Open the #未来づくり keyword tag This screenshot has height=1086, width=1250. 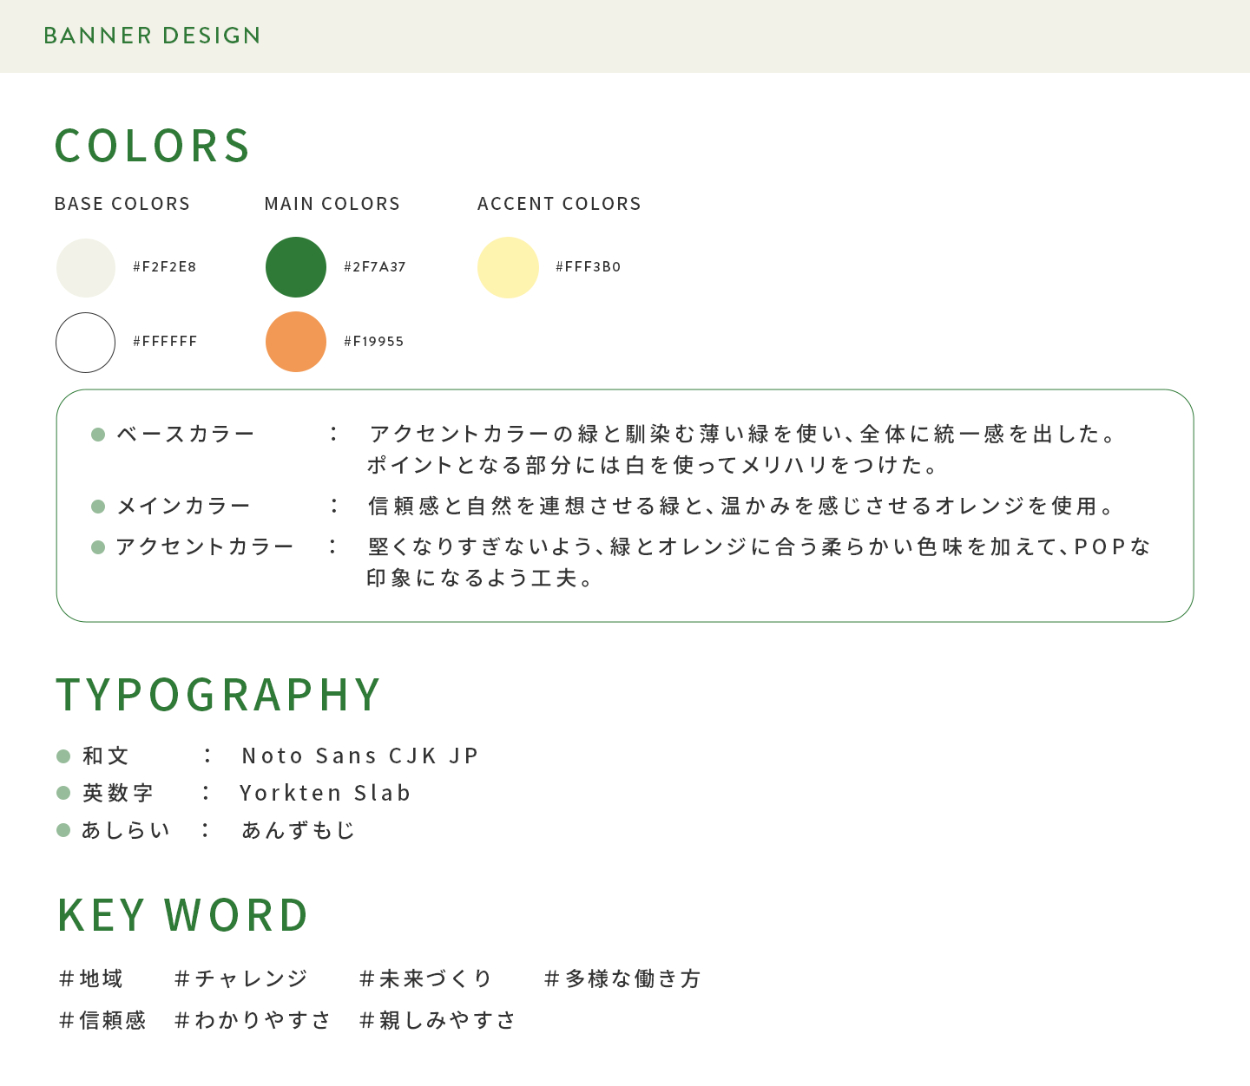click(x=426, y=979)
